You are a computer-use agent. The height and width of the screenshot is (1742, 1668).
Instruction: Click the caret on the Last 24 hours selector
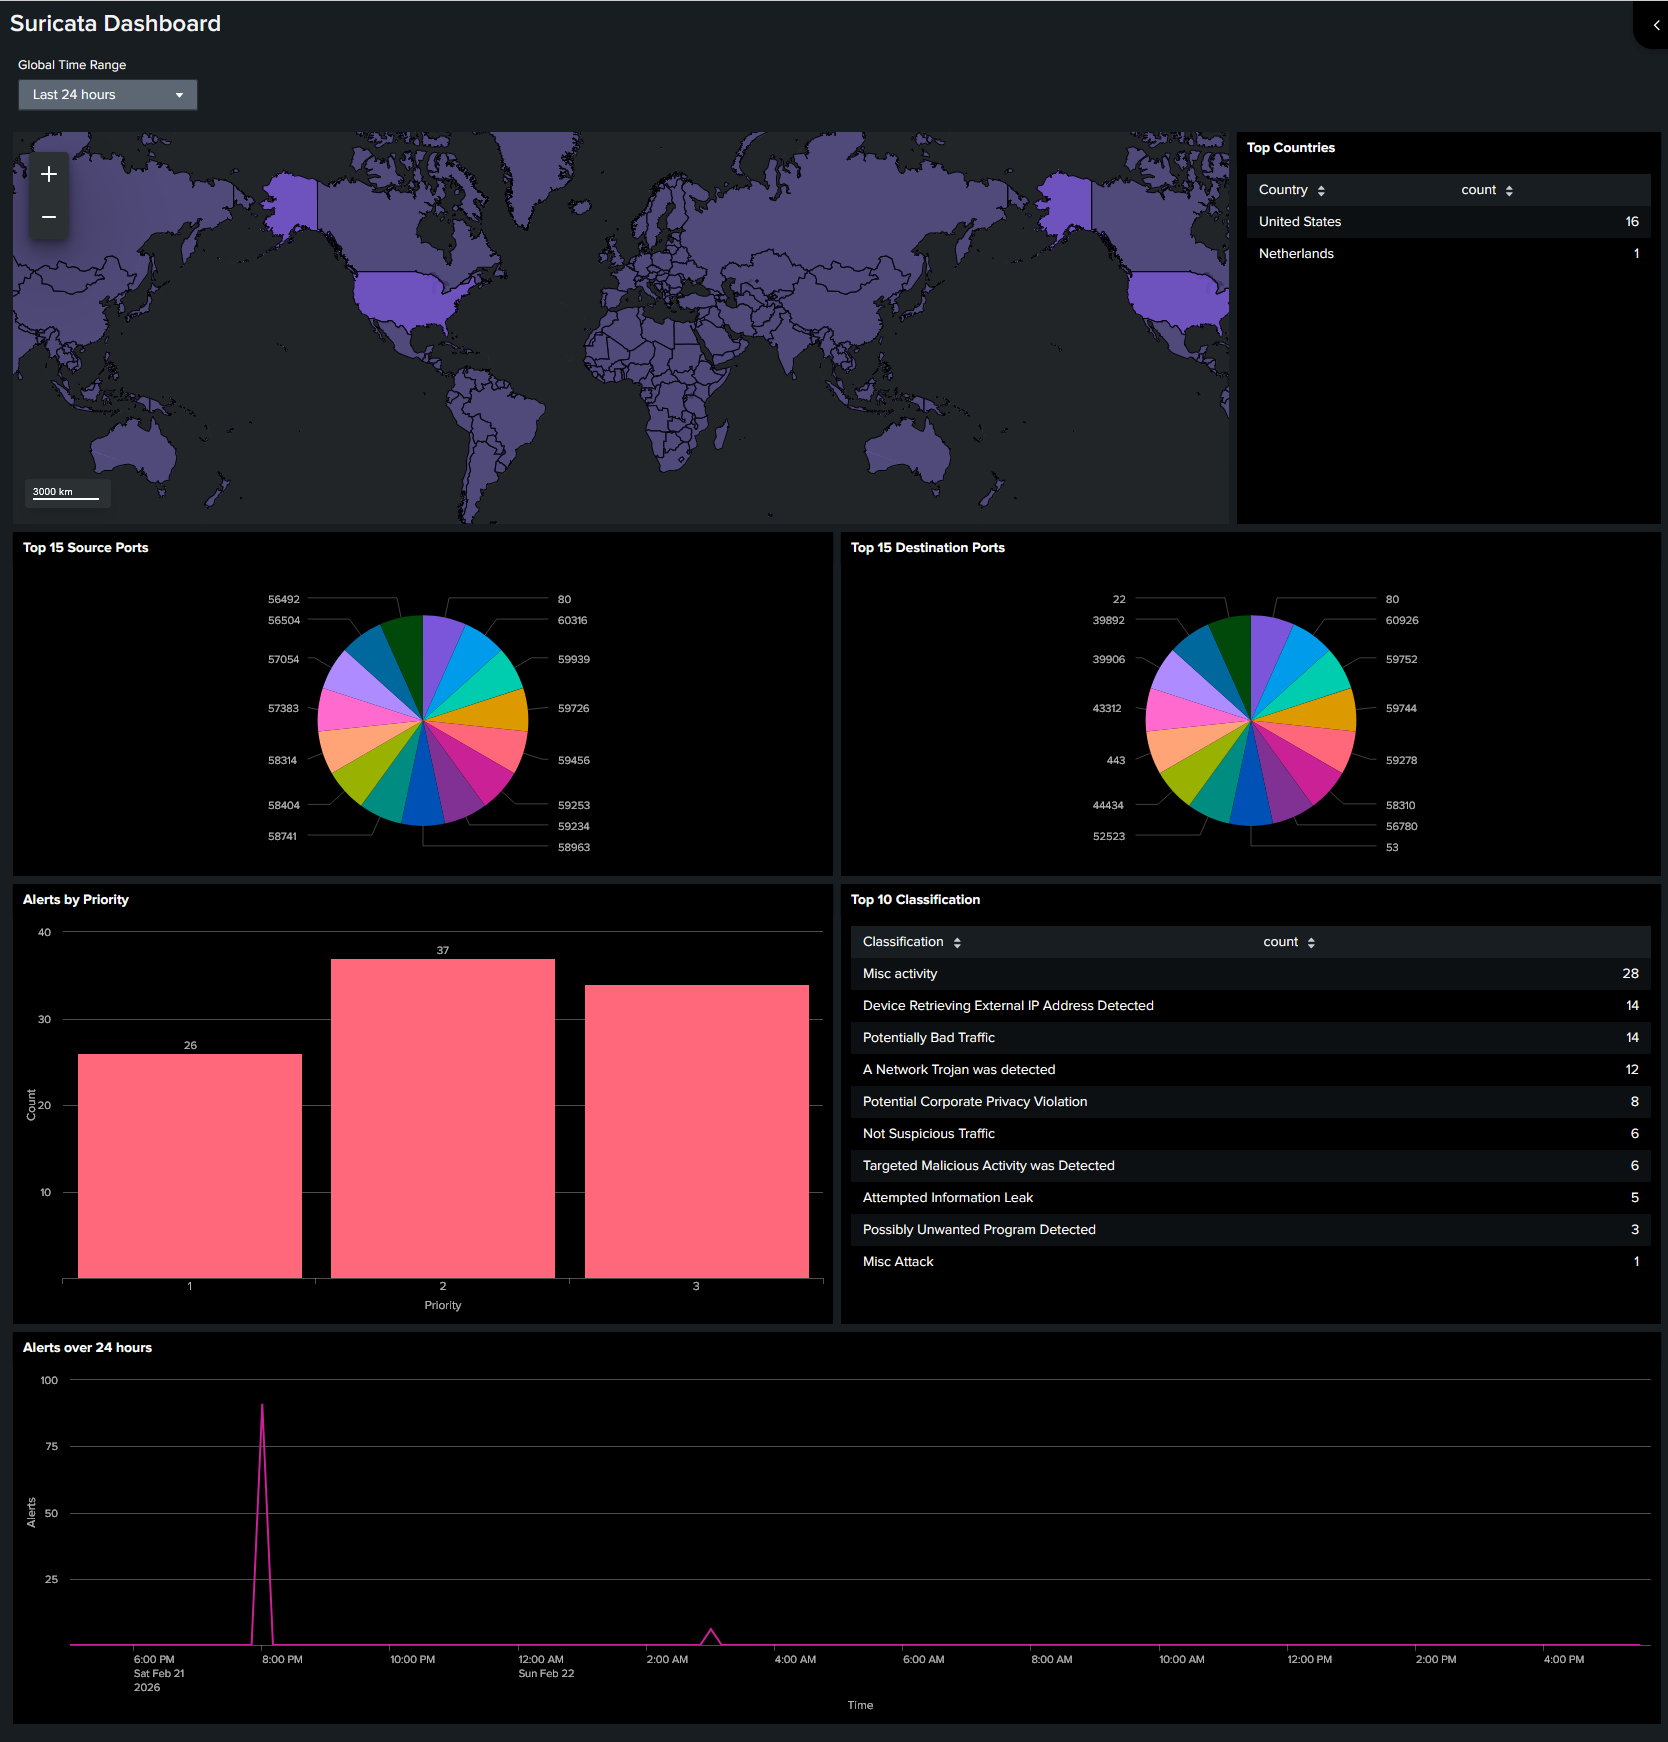tap(179, 94)
